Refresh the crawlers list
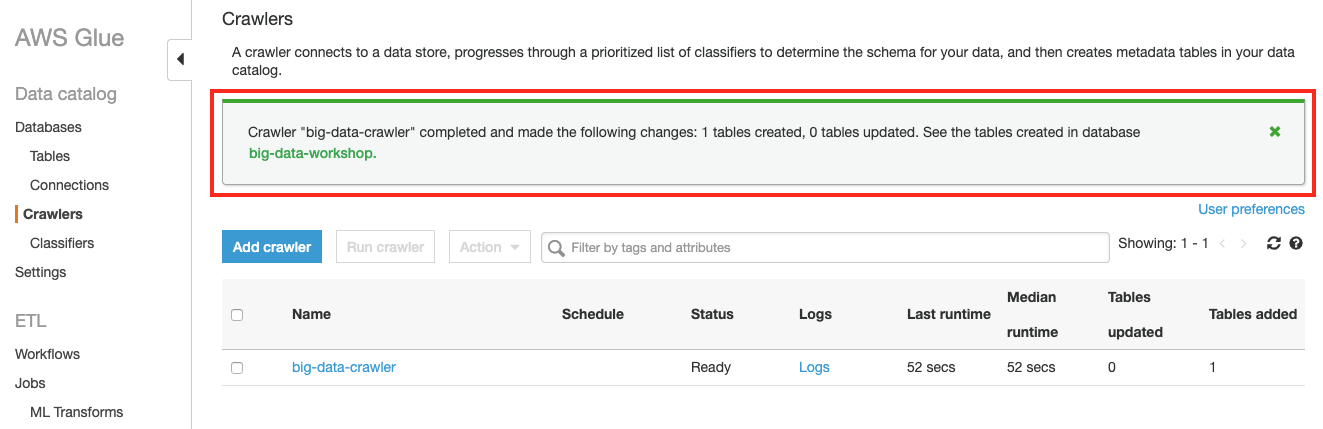 pyautogui.click(x=1274, y=244)
